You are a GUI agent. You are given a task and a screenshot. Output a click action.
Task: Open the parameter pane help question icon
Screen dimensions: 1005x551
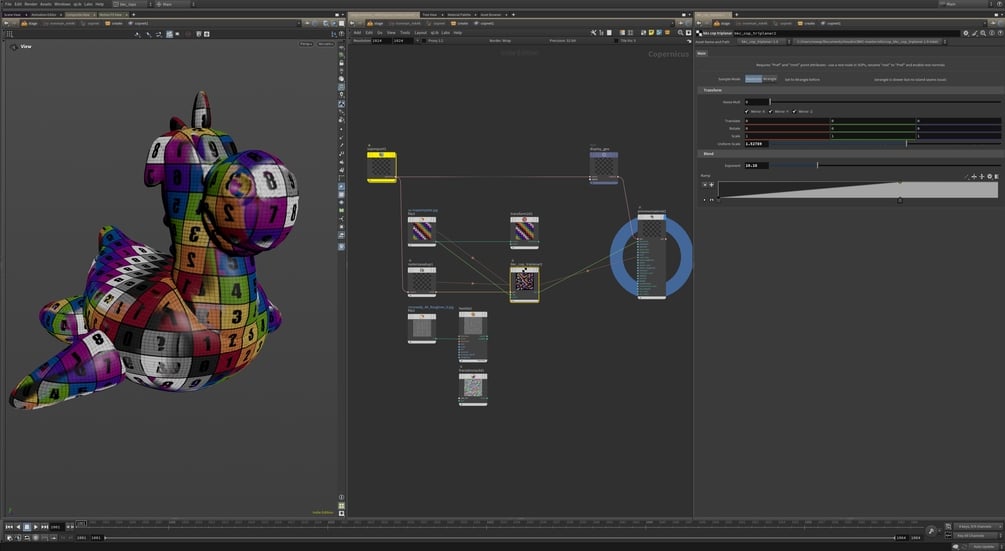click(x=999, y=33)
